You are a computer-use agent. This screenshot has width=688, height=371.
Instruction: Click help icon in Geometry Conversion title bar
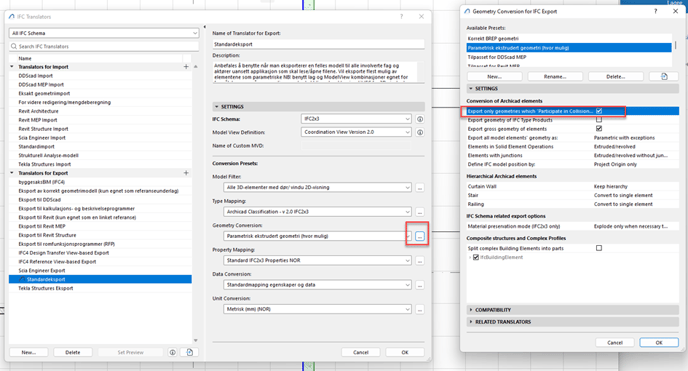656,11
